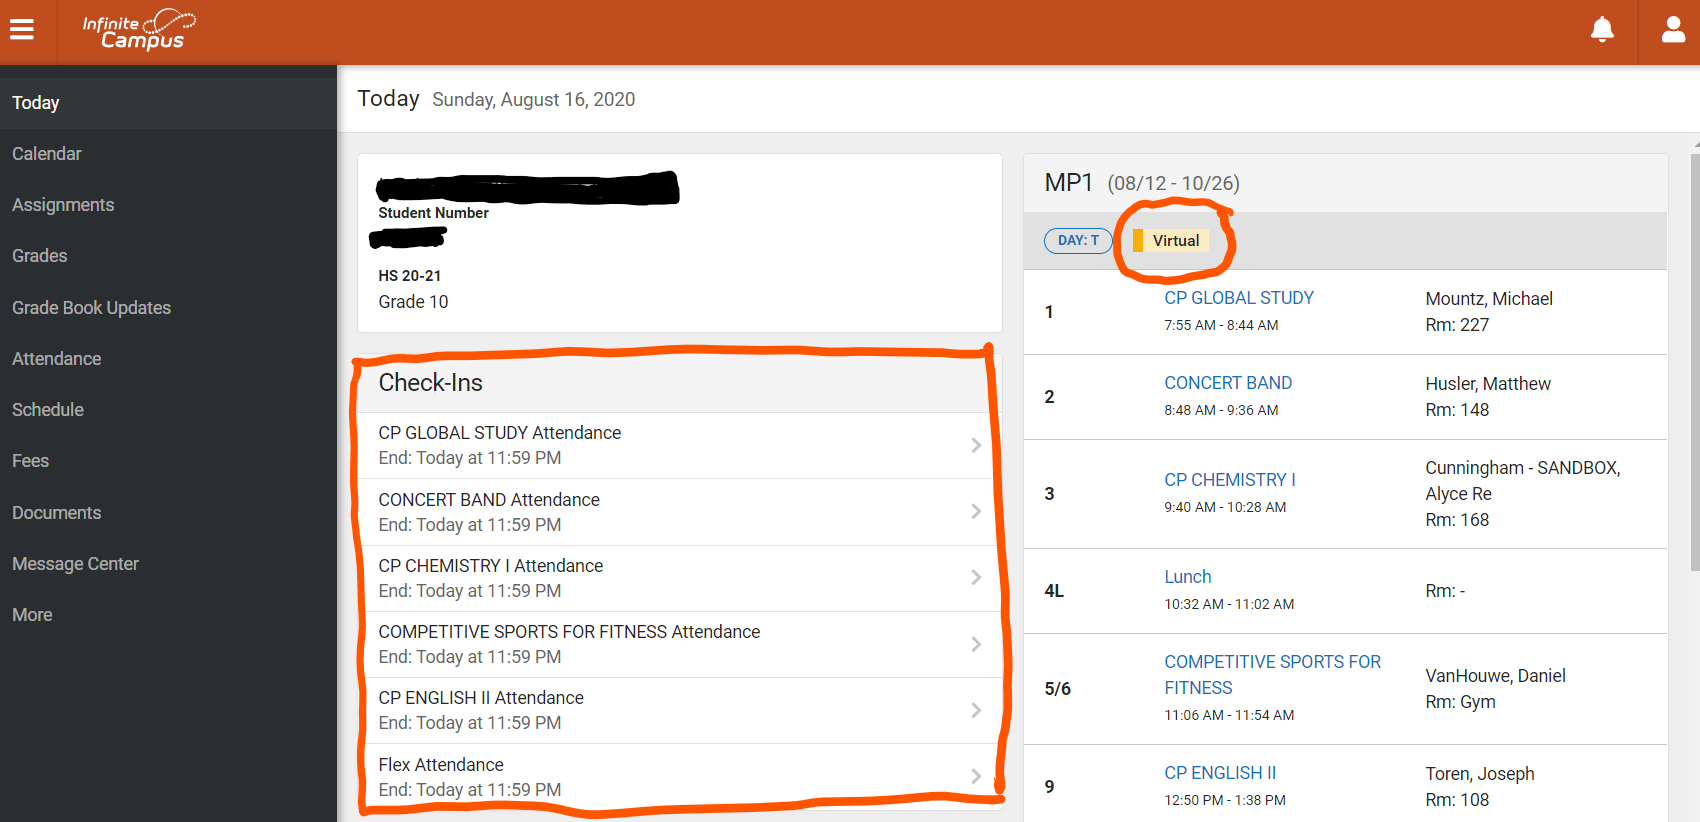Open CP GLOBAL STUDY Attendance check-in
Image resolution: width=1700 pixels, height=822 pixels.
(x=680, y=445)
